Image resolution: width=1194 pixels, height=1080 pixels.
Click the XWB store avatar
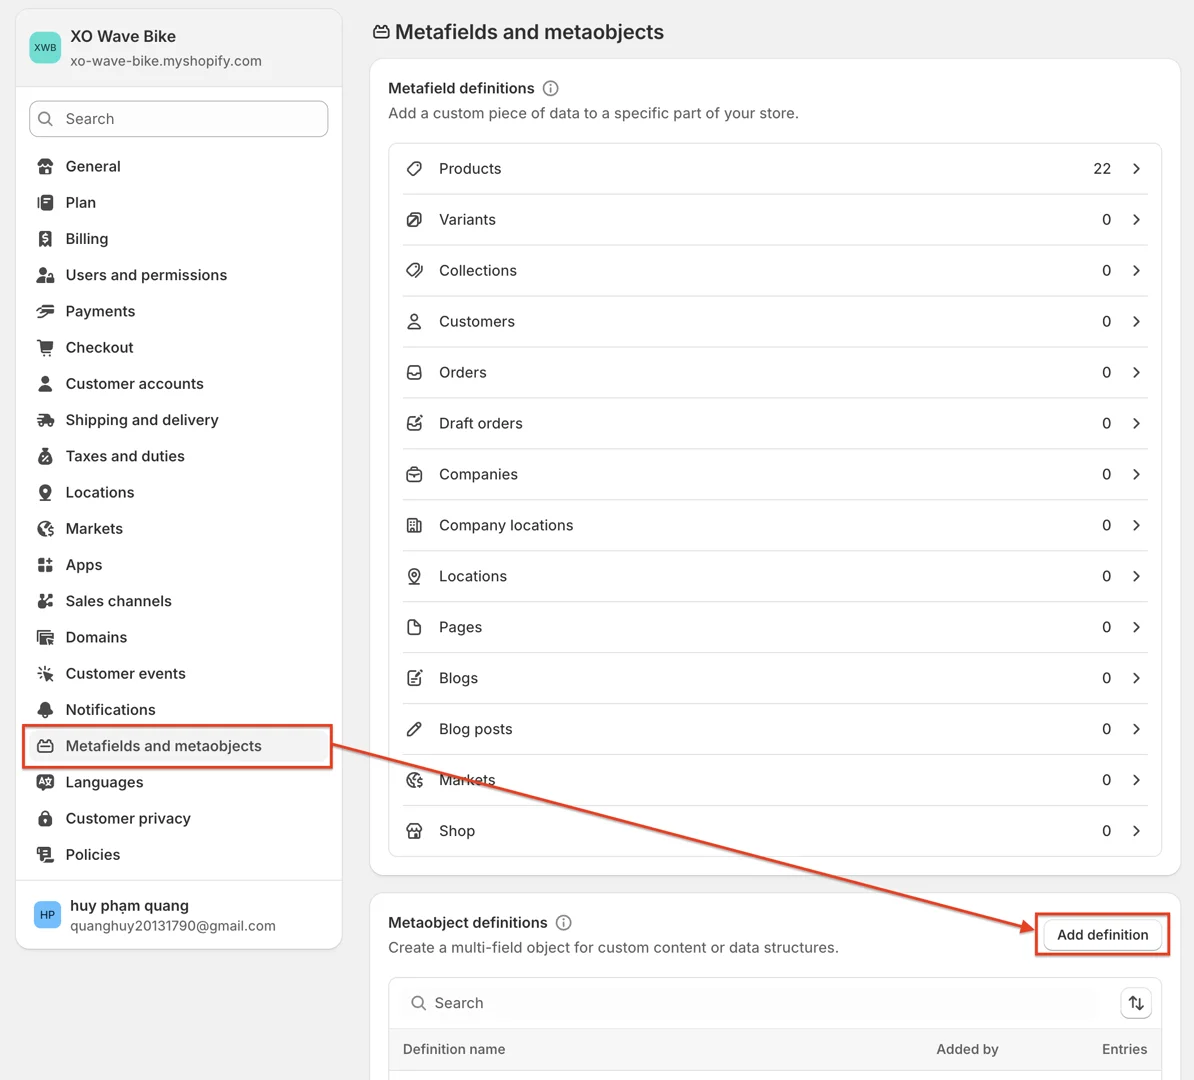[x=46, y=48]
